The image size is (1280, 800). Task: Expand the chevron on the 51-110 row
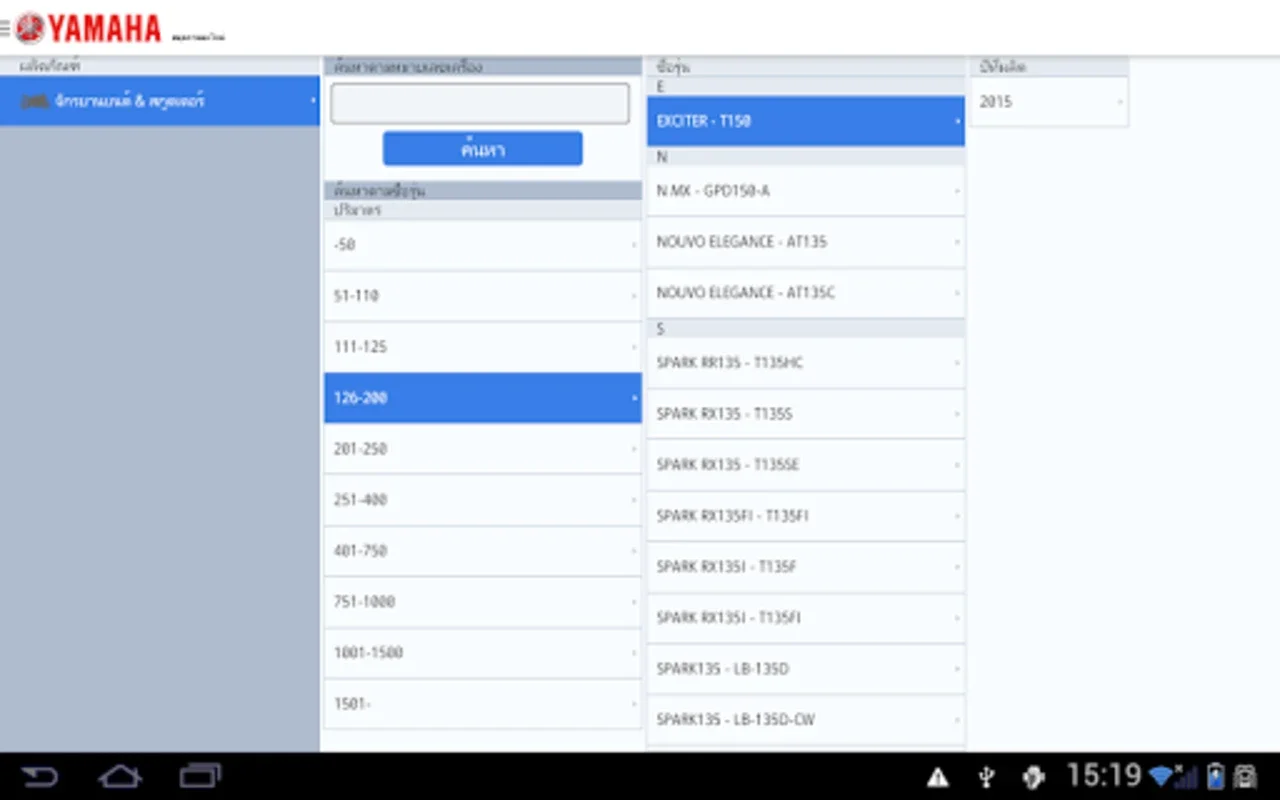click(x=634, y=296)
